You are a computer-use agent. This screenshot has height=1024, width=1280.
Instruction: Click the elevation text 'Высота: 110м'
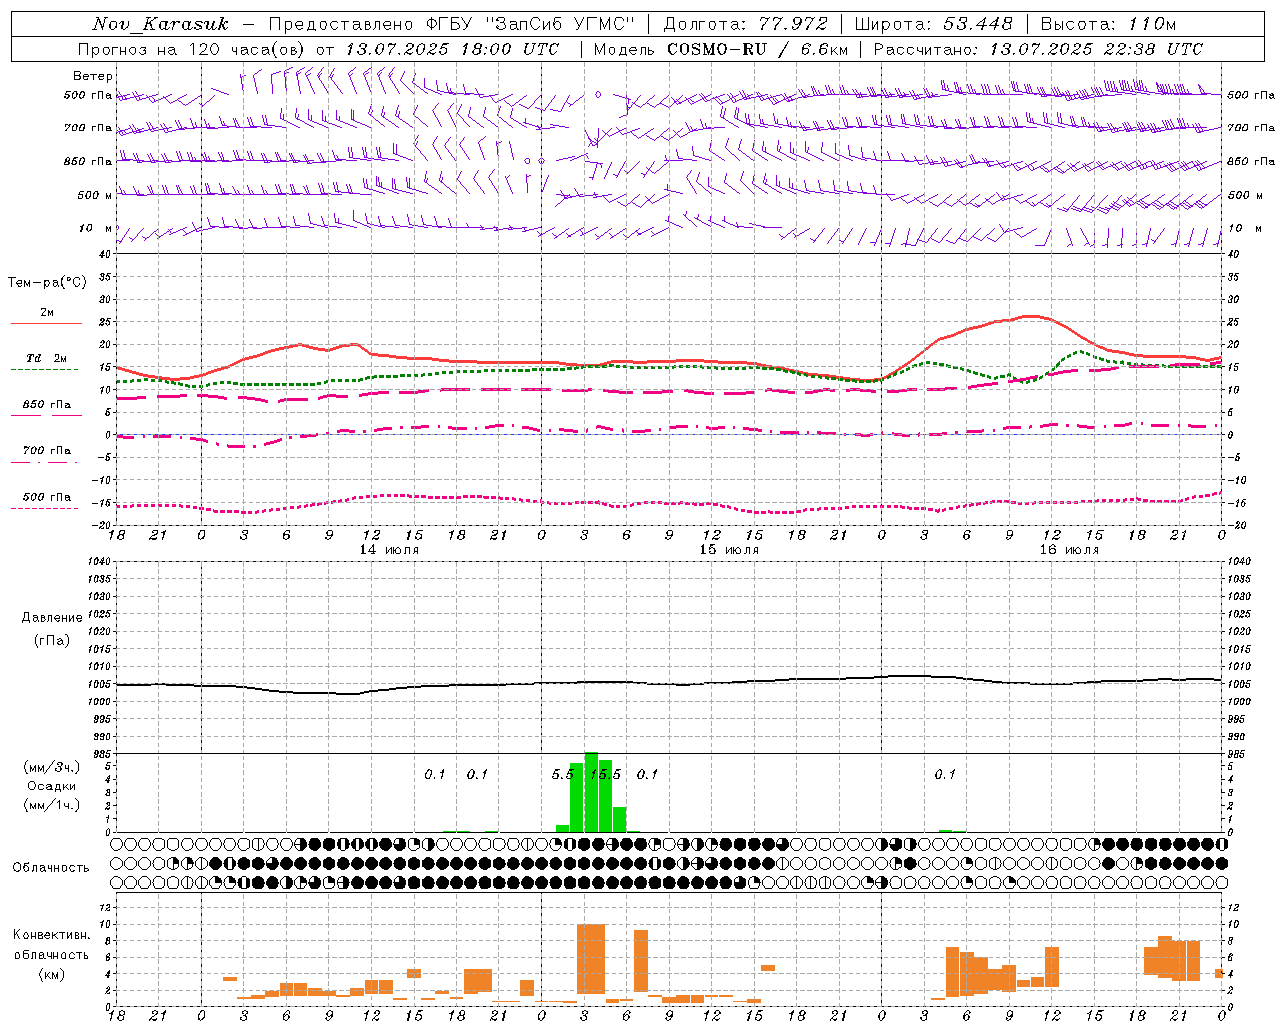pos(1108,24)
